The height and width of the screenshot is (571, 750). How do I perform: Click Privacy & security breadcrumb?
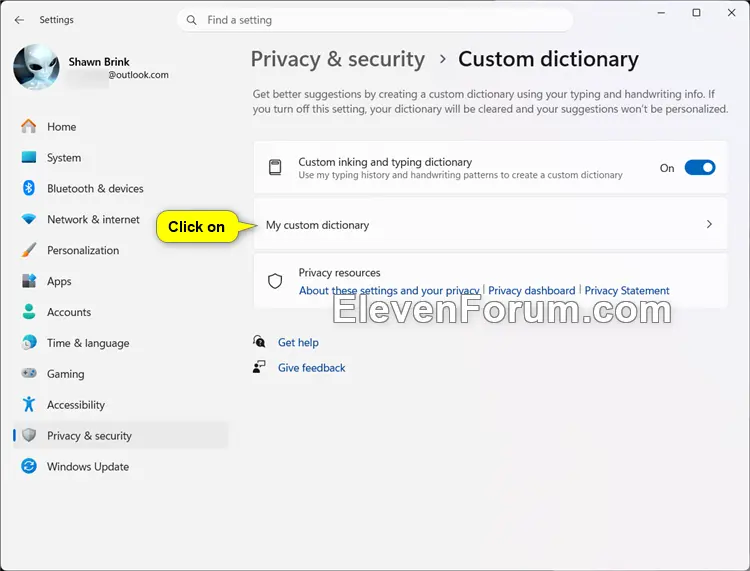(338, 59)
